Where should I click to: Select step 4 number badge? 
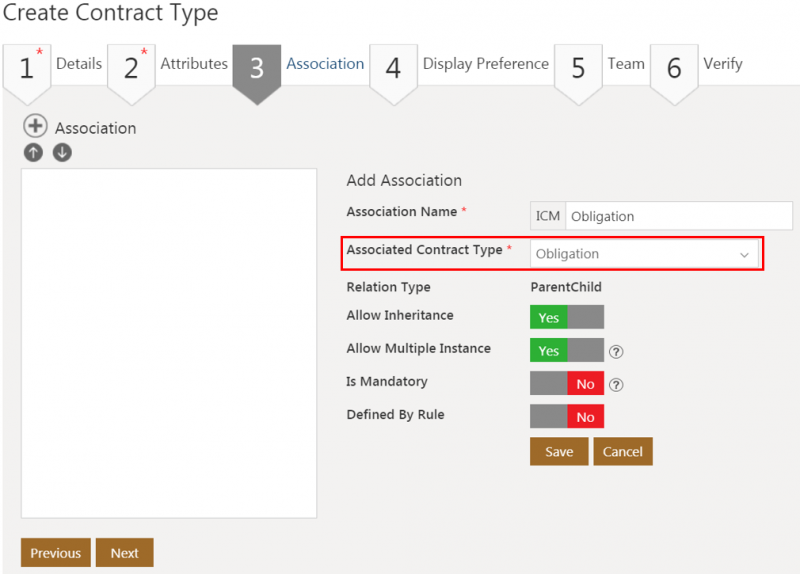(393, 68)
